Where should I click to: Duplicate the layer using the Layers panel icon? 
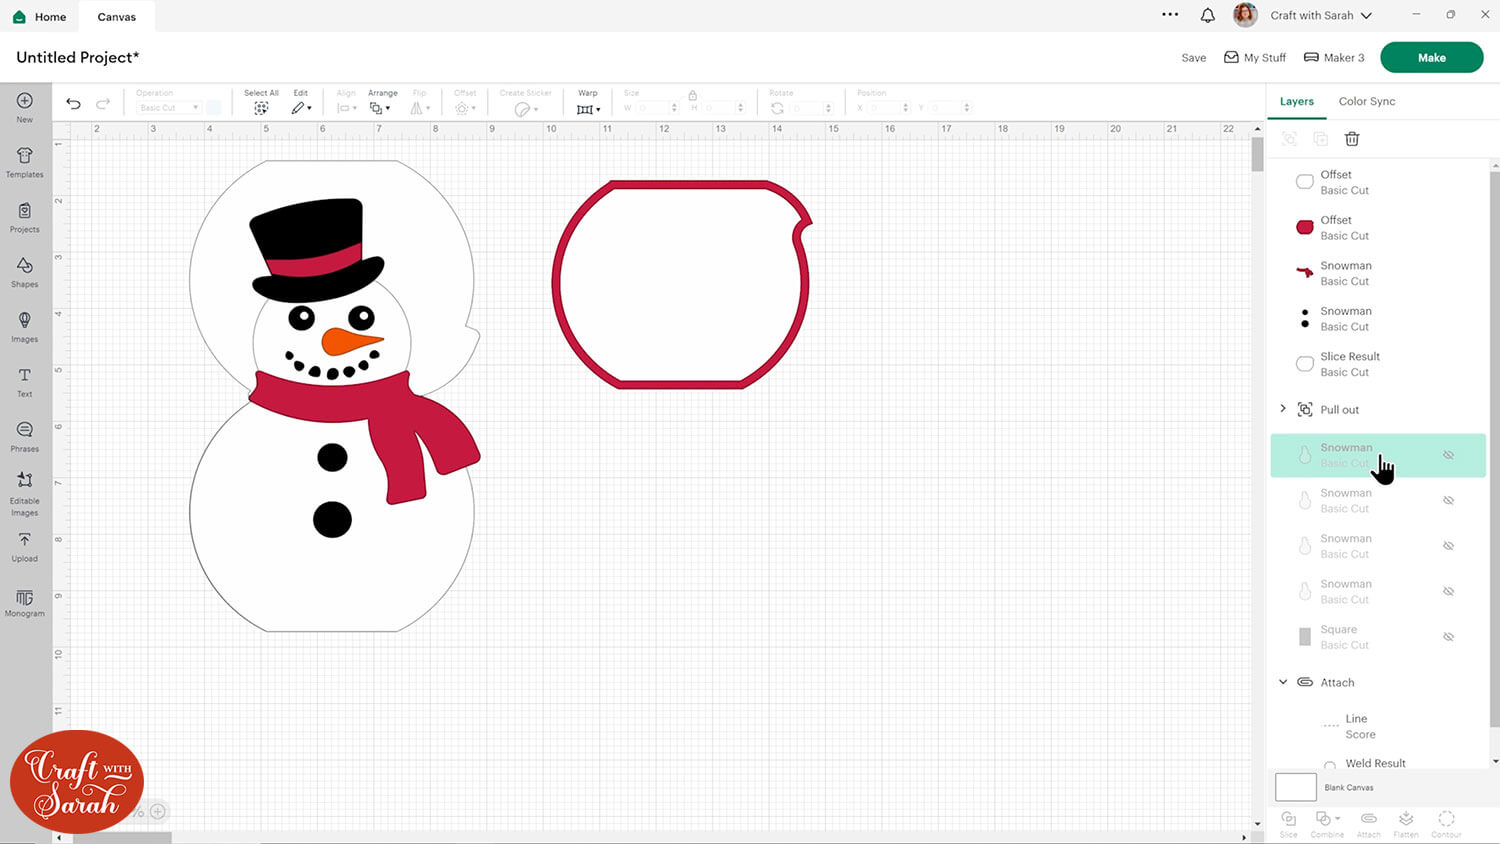(1320, 139)
